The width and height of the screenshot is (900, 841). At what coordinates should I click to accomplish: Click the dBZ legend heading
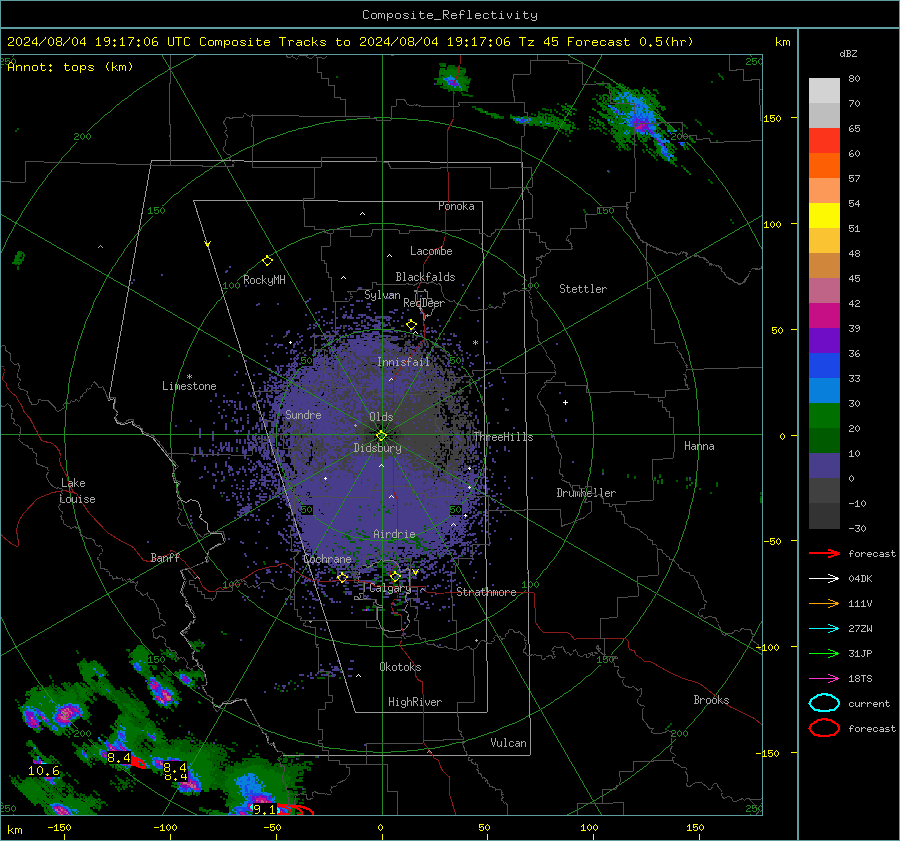848,53
